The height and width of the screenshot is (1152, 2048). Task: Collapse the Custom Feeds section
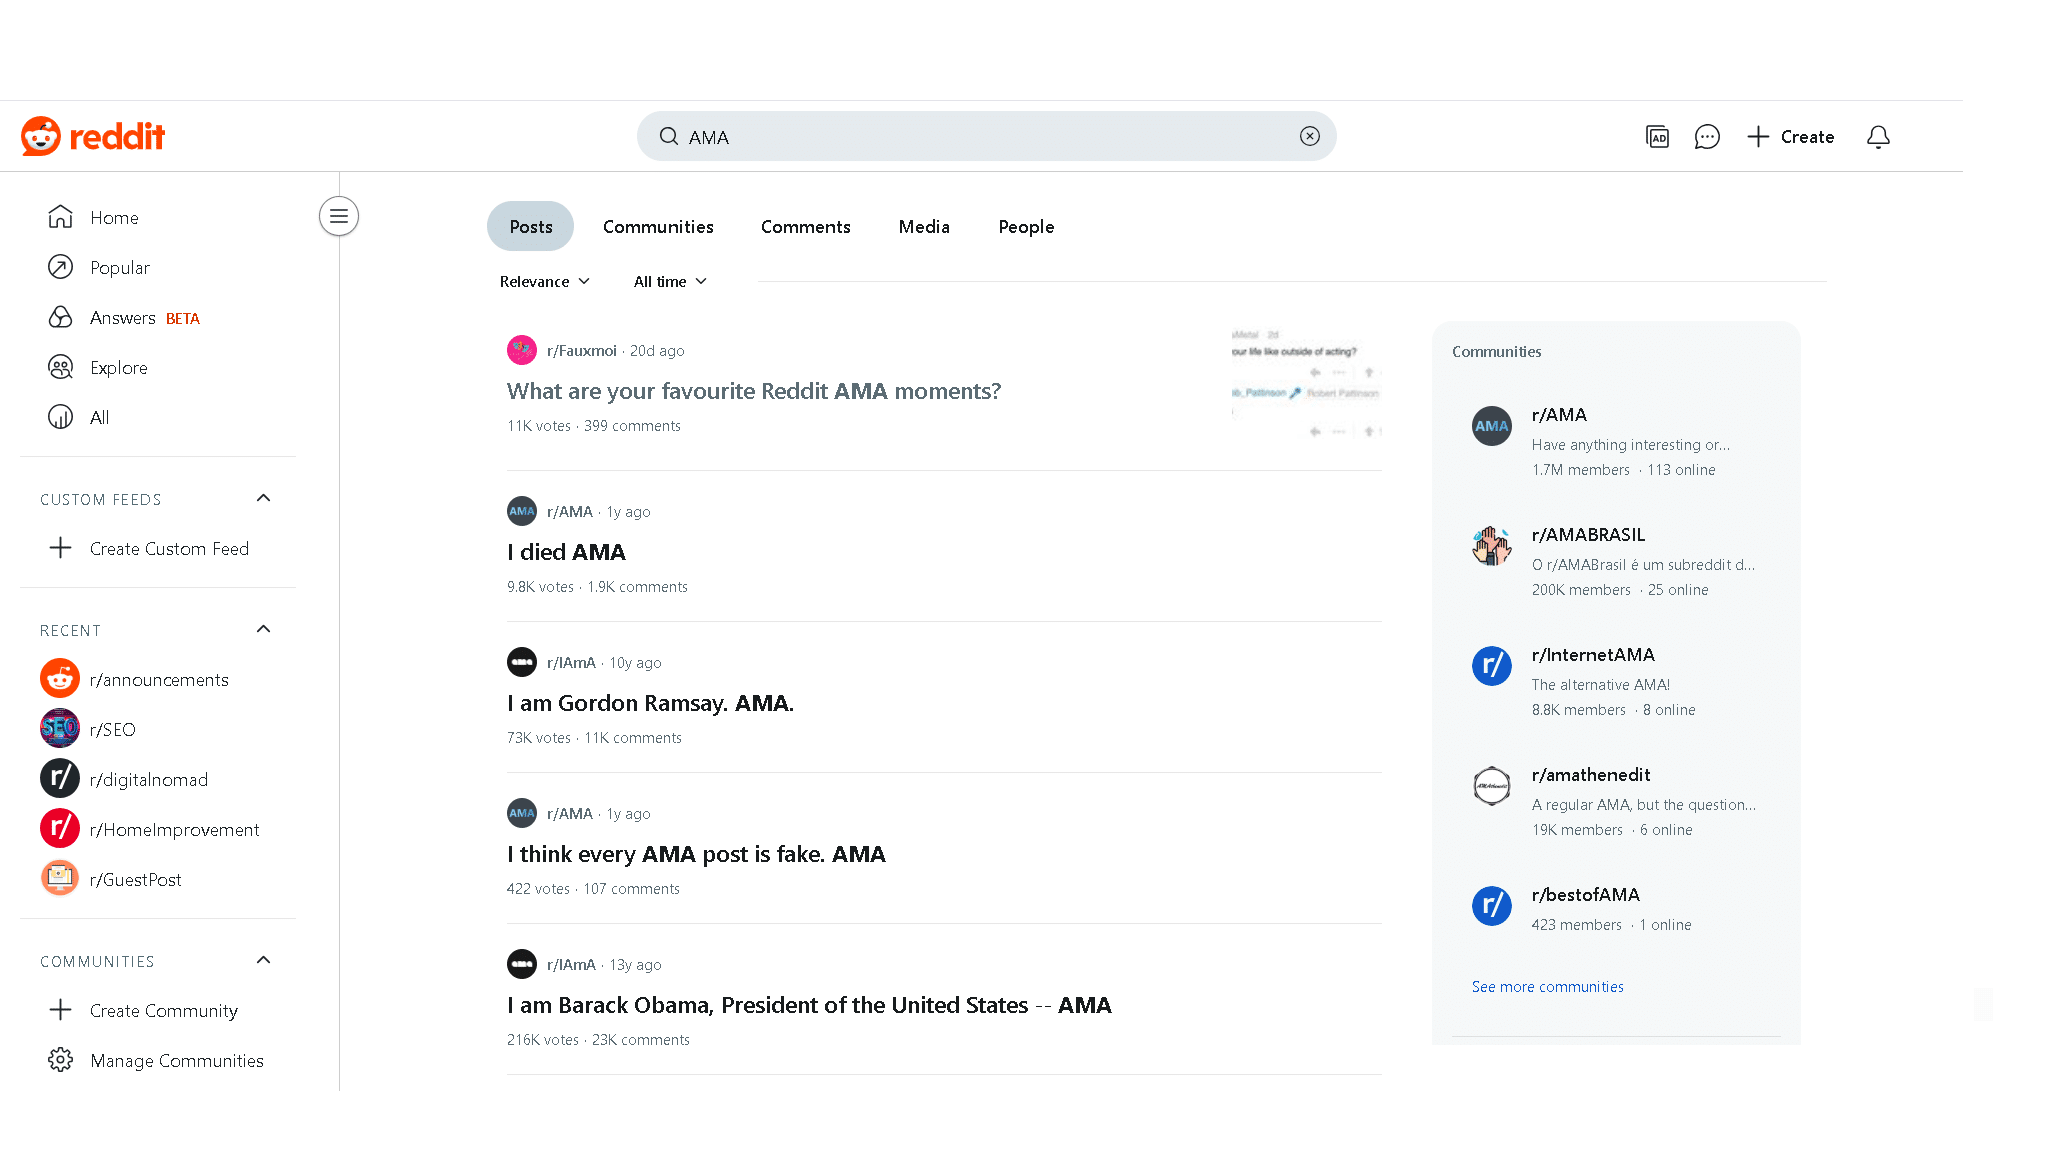[264, 498]
